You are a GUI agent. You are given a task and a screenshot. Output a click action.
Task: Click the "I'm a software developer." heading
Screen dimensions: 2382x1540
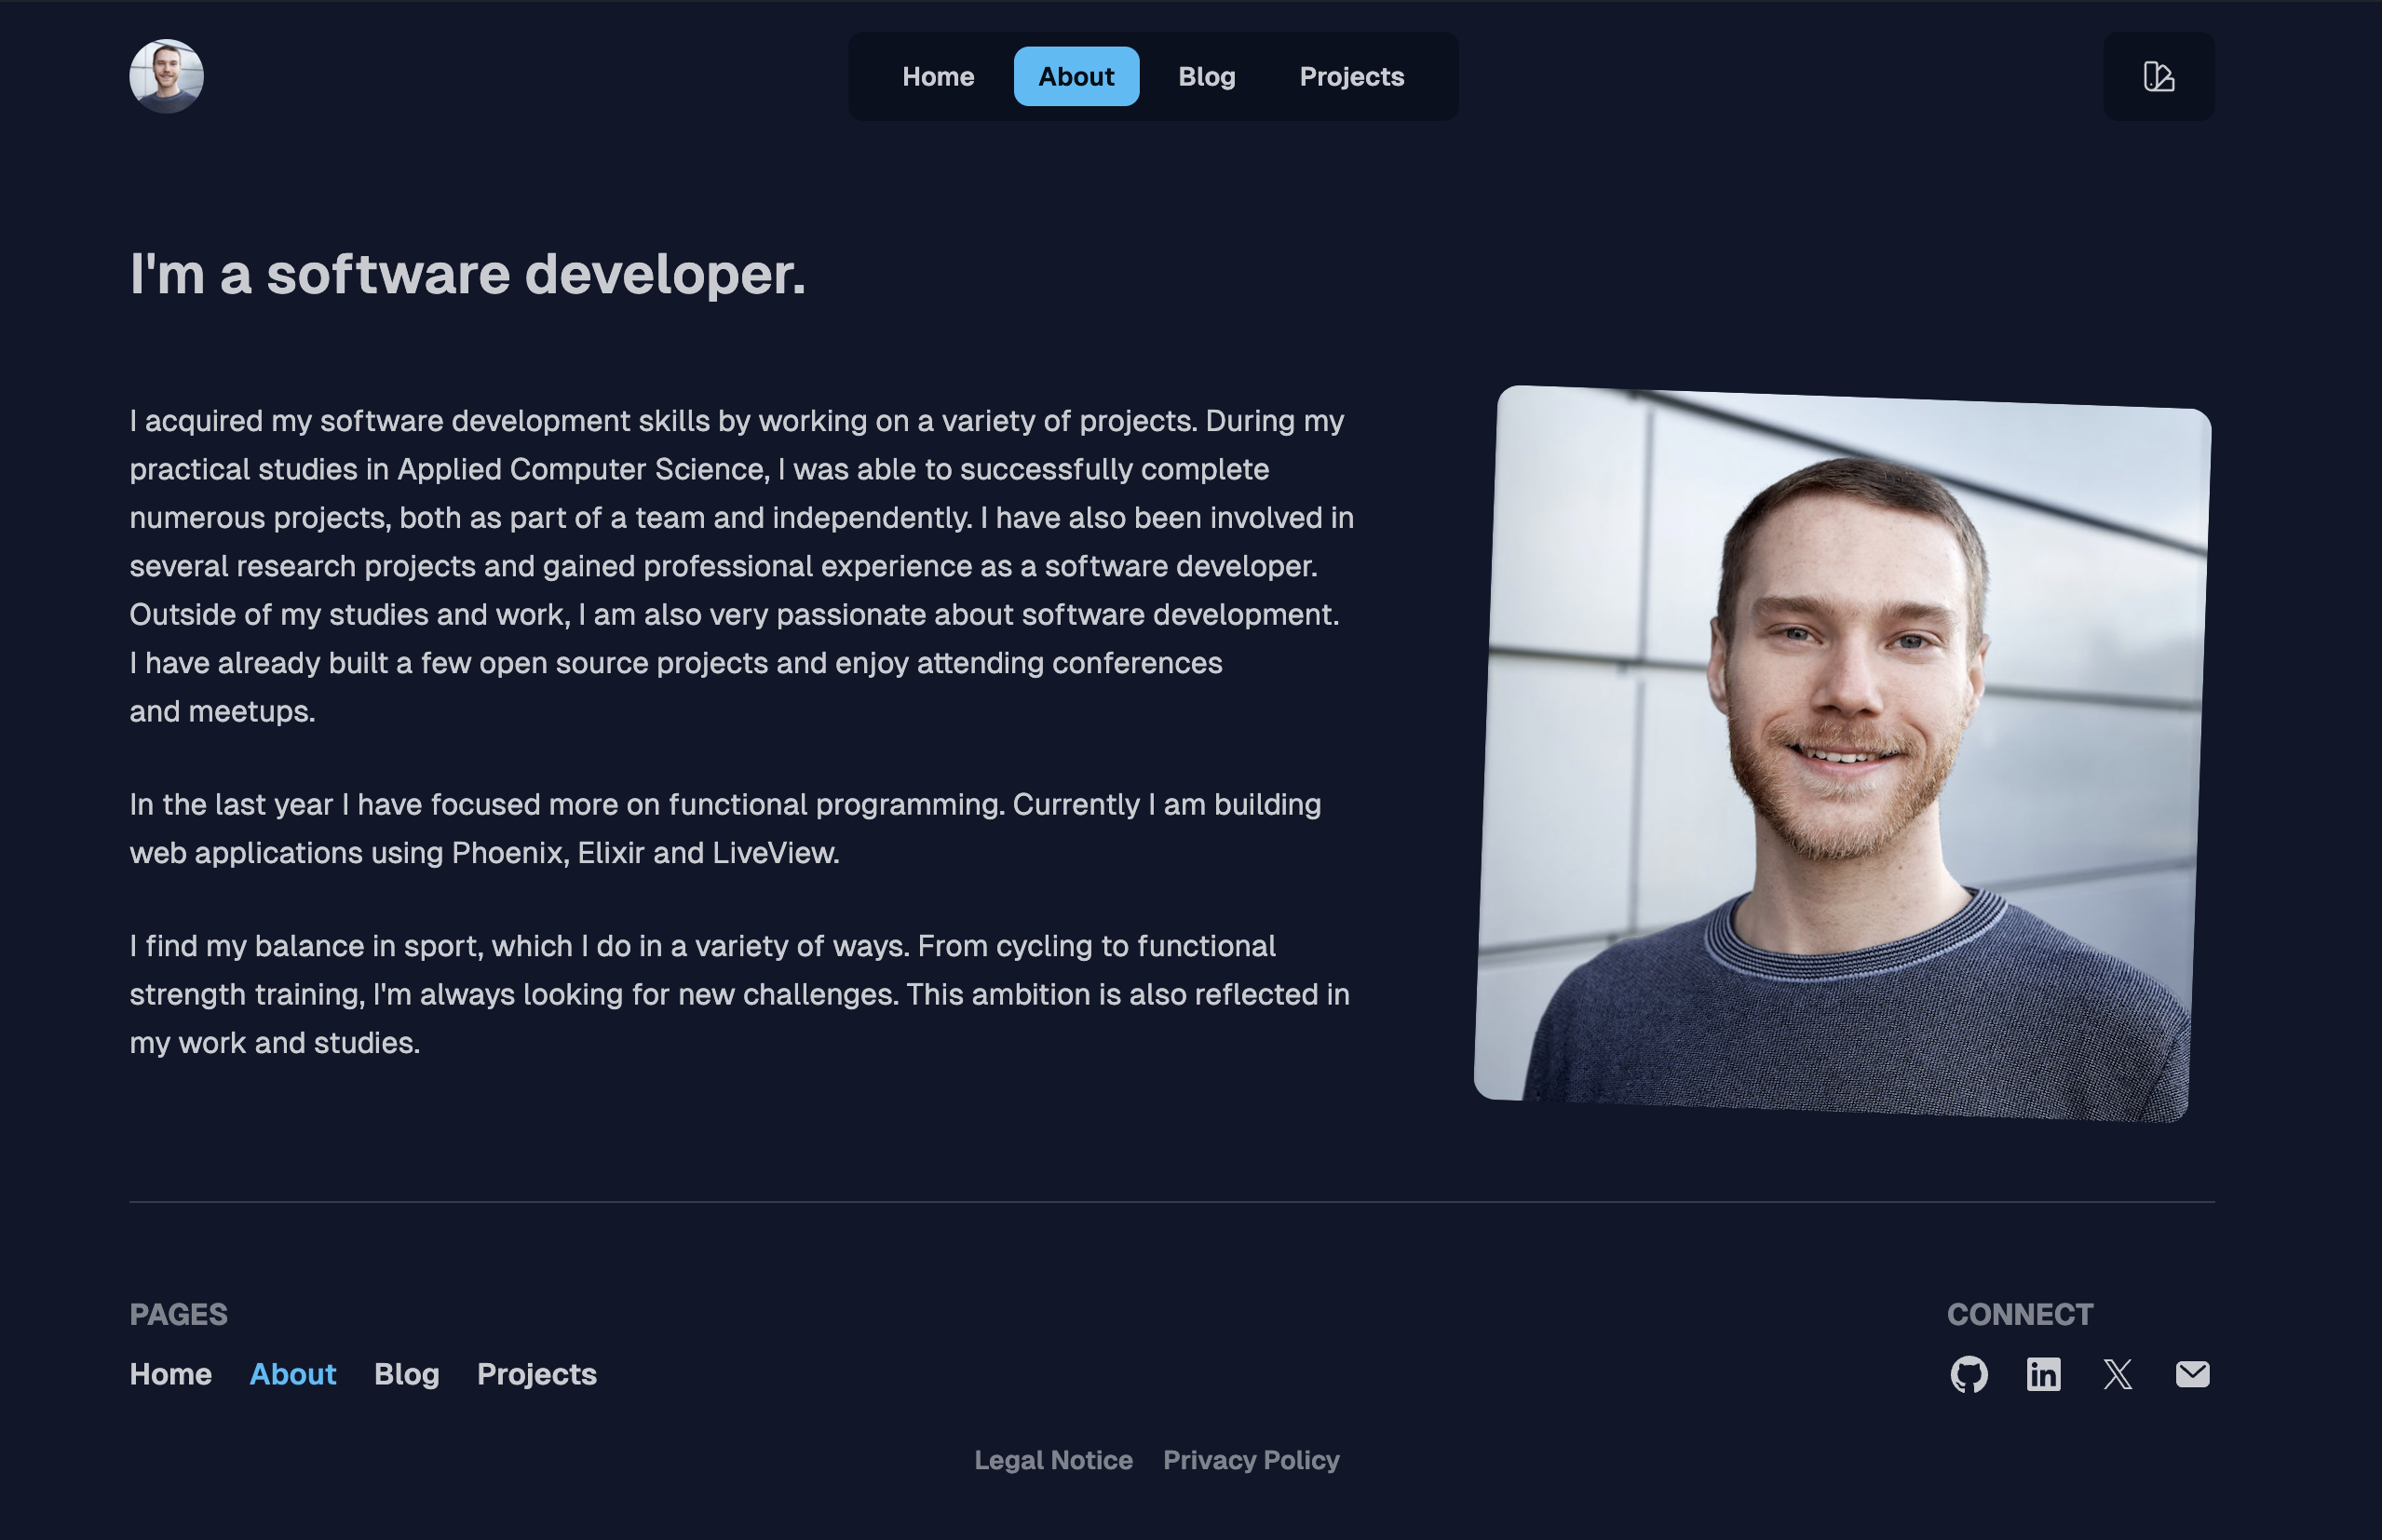[467, 274]
